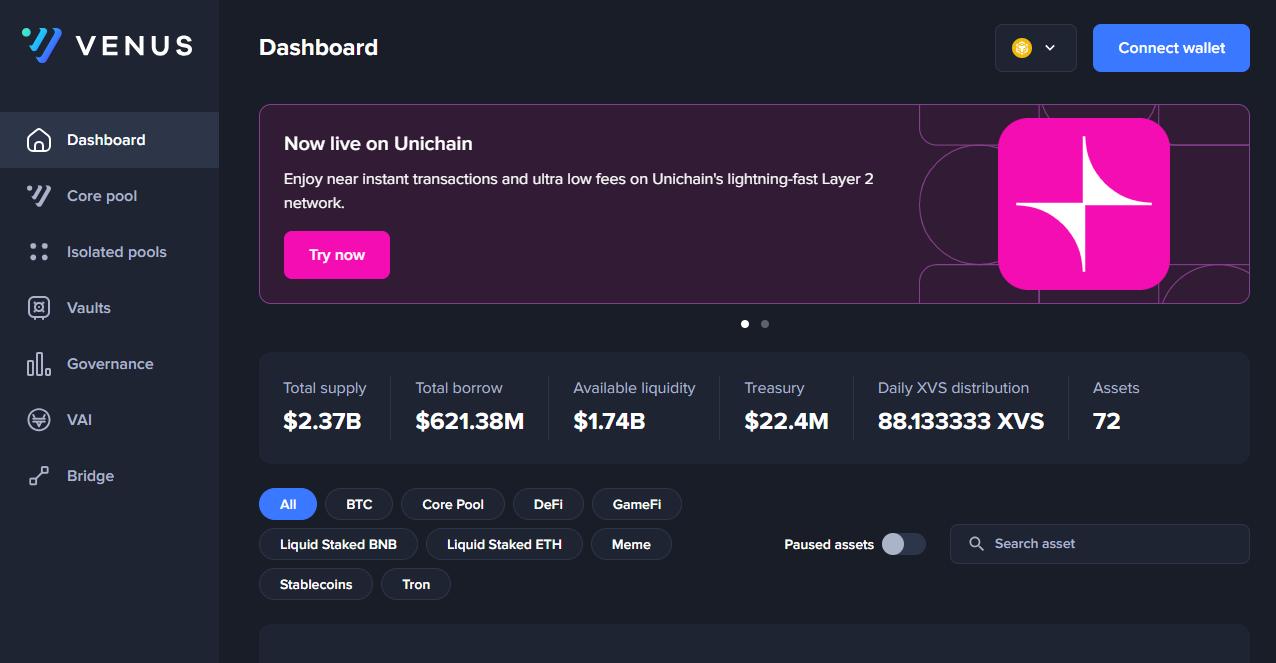
Task: Filter assets by the BTC tag
Action: click(x=359, y=504)
